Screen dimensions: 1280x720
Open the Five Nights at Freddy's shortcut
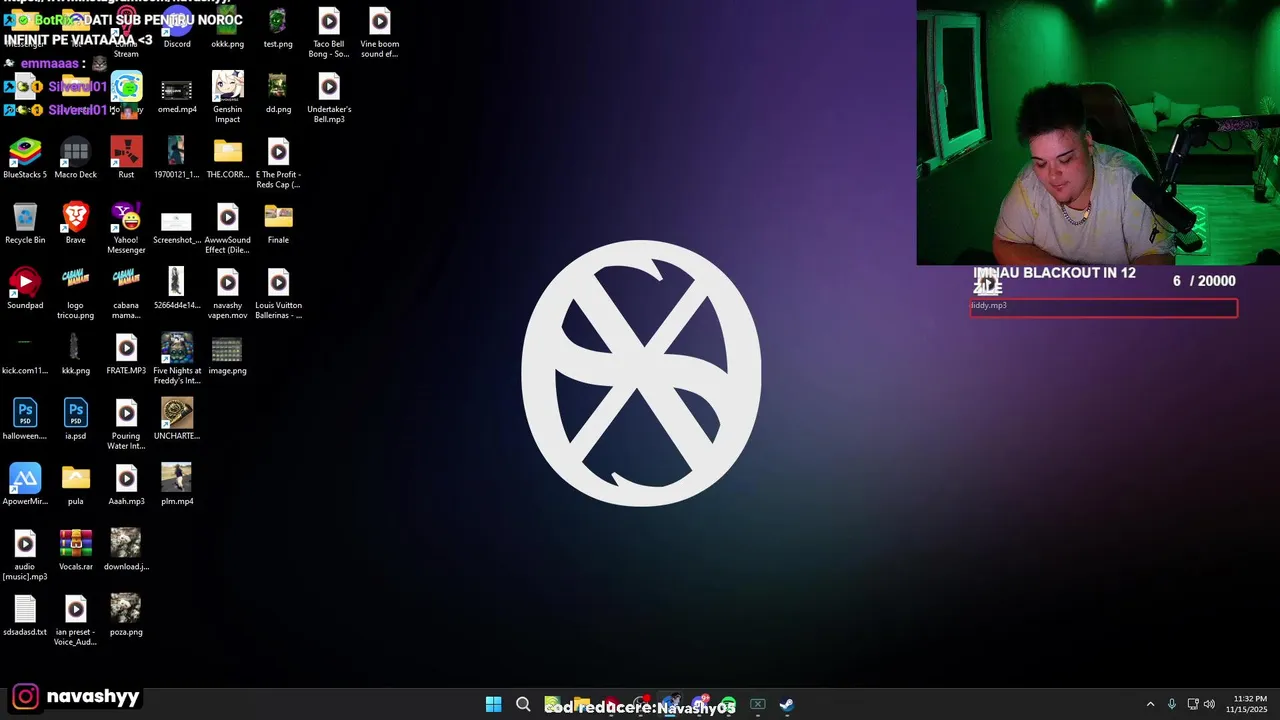[177, 358]
